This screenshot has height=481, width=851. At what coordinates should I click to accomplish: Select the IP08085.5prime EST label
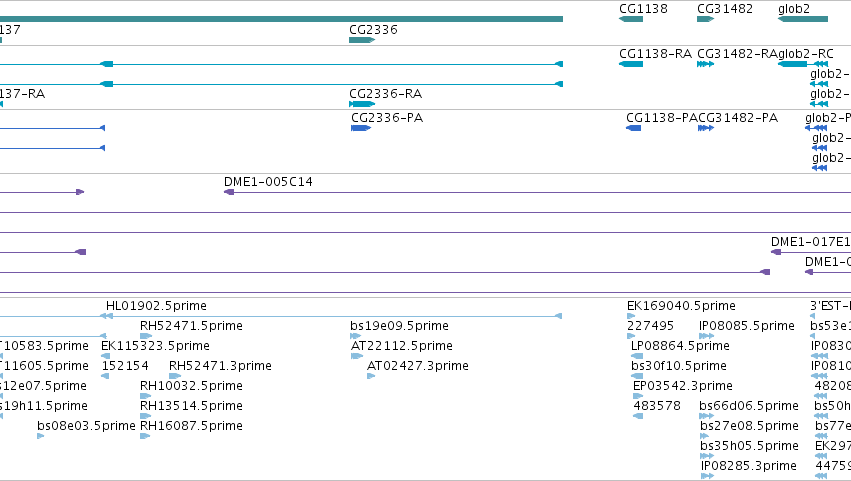(747, 326)
